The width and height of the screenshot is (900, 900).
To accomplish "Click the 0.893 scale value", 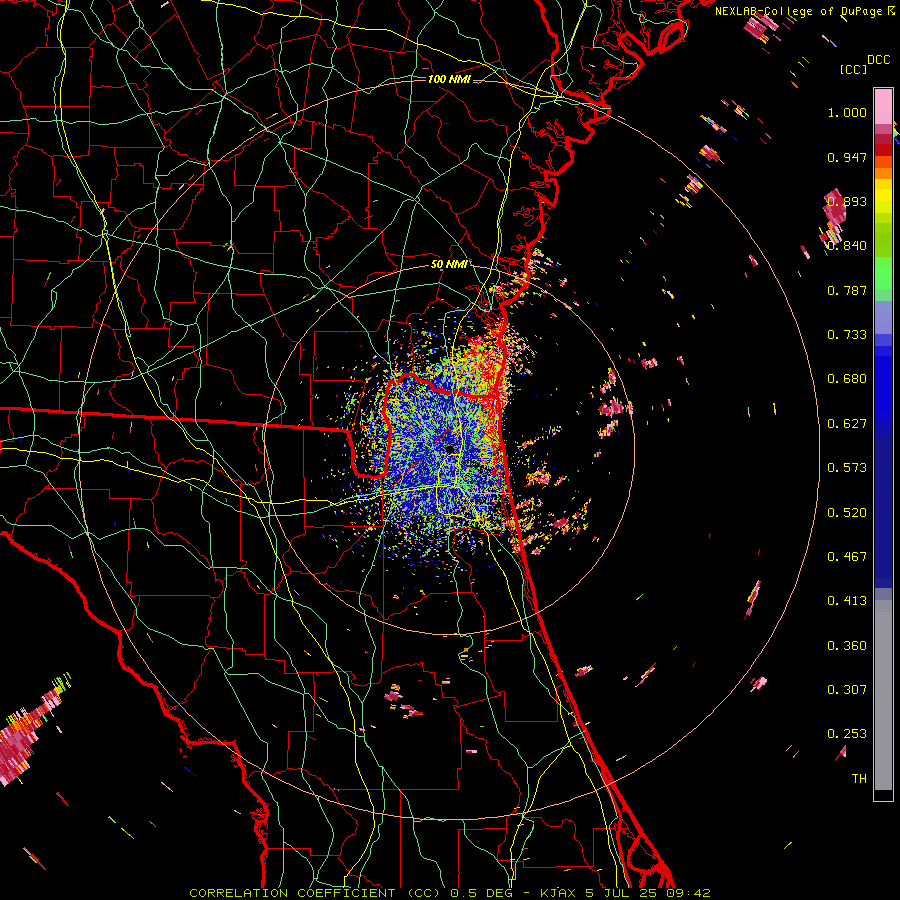I will pos(847,201).
